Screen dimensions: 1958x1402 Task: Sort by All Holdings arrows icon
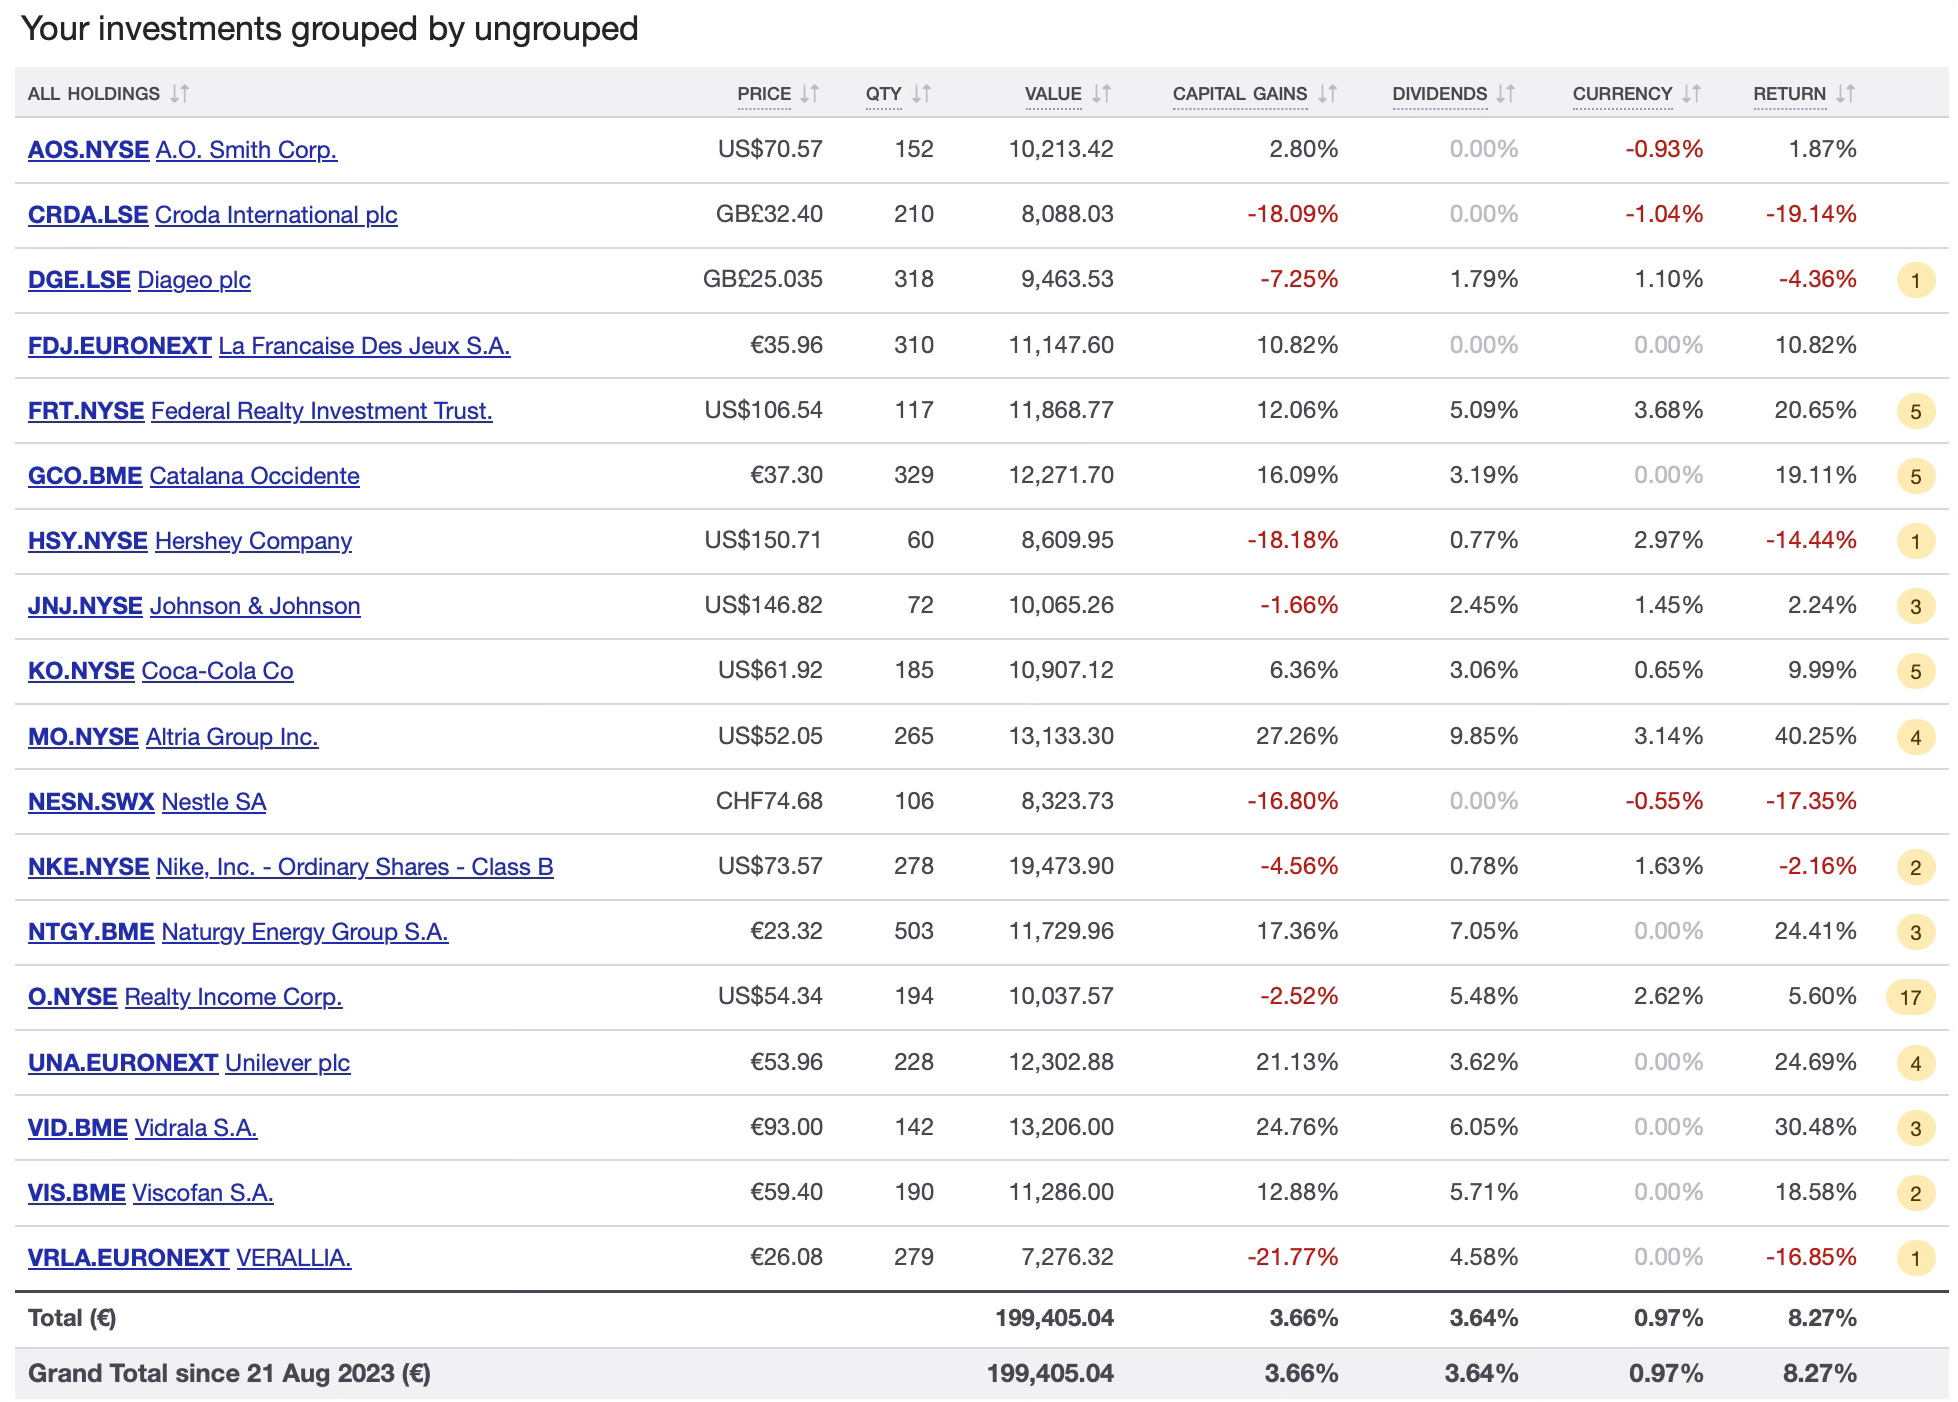(x=179, y=93)
